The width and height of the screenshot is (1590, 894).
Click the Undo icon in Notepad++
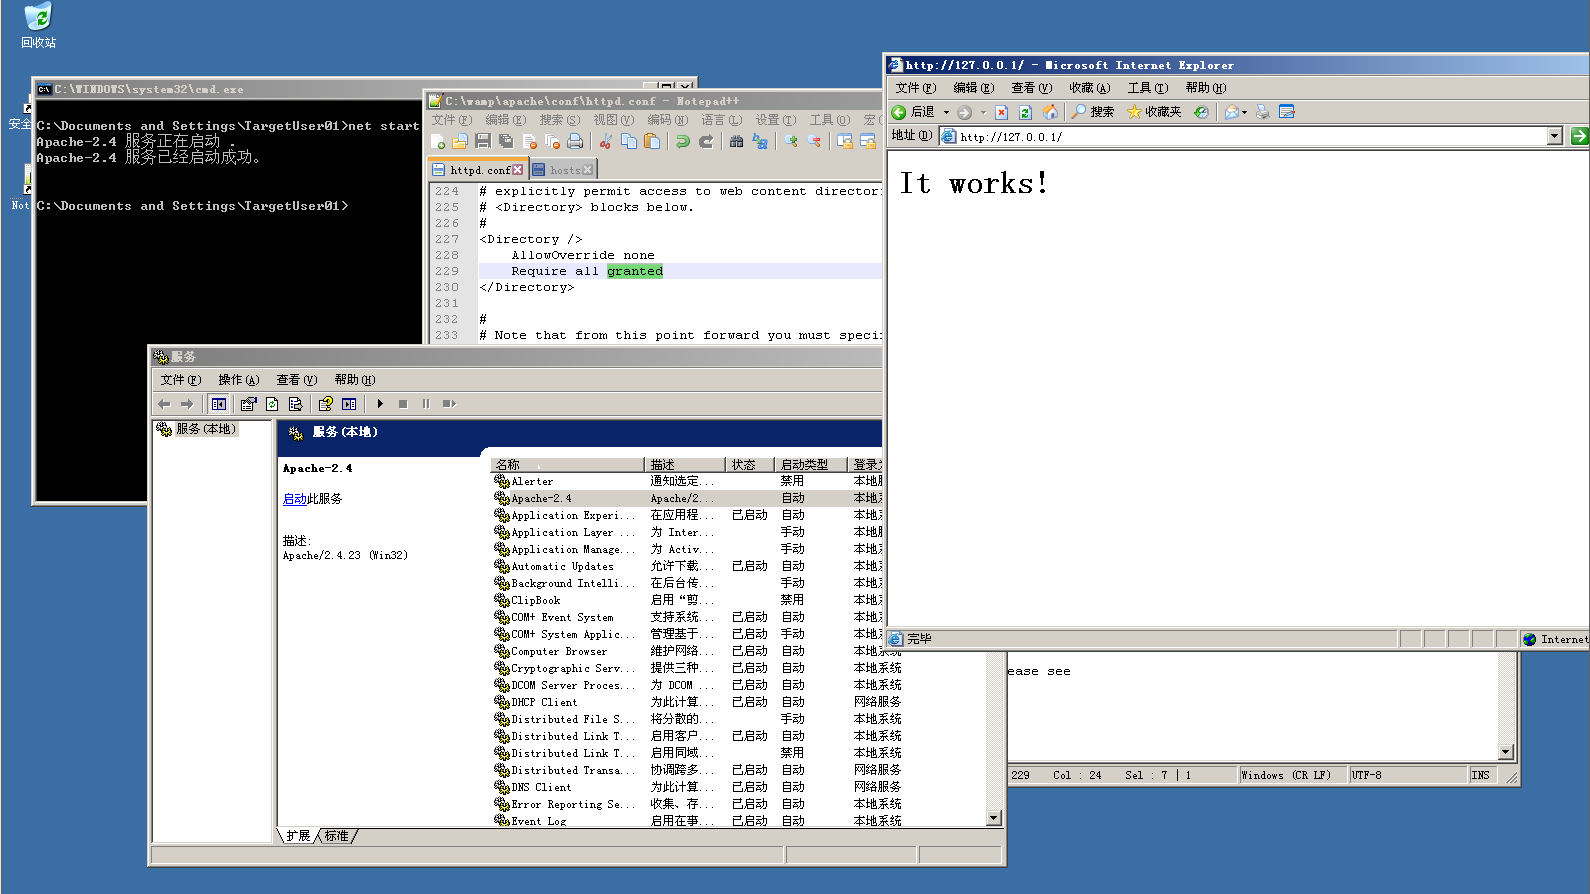point(683,142)
